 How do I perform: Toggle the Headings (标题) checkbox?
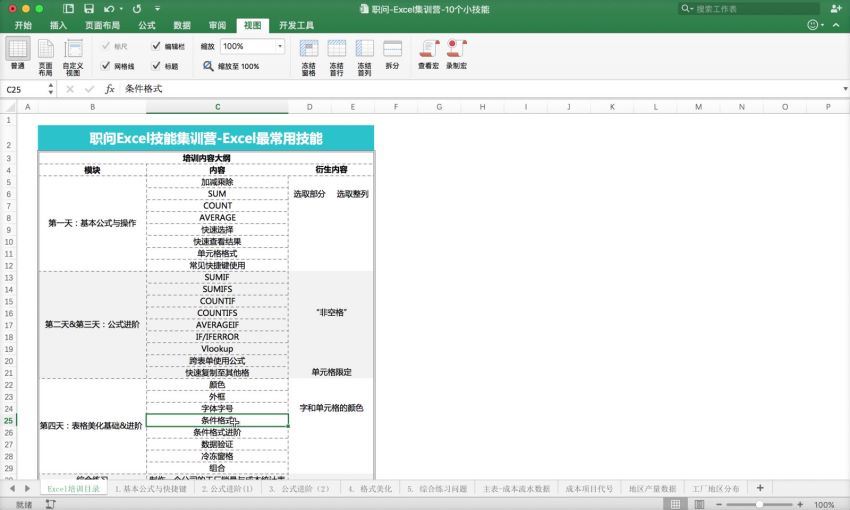(x=156, y=66)
